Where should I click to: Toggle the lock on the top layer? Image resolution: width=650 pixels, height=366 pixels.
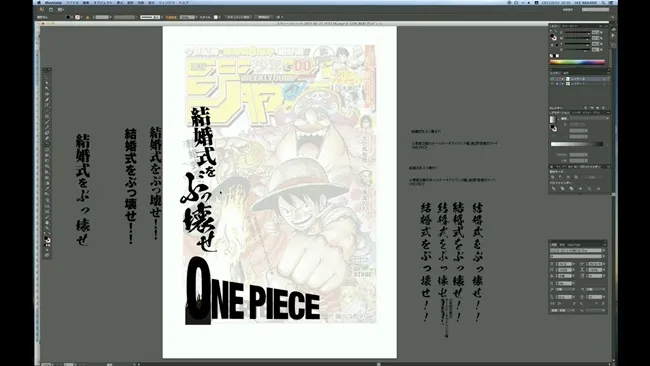557,79
